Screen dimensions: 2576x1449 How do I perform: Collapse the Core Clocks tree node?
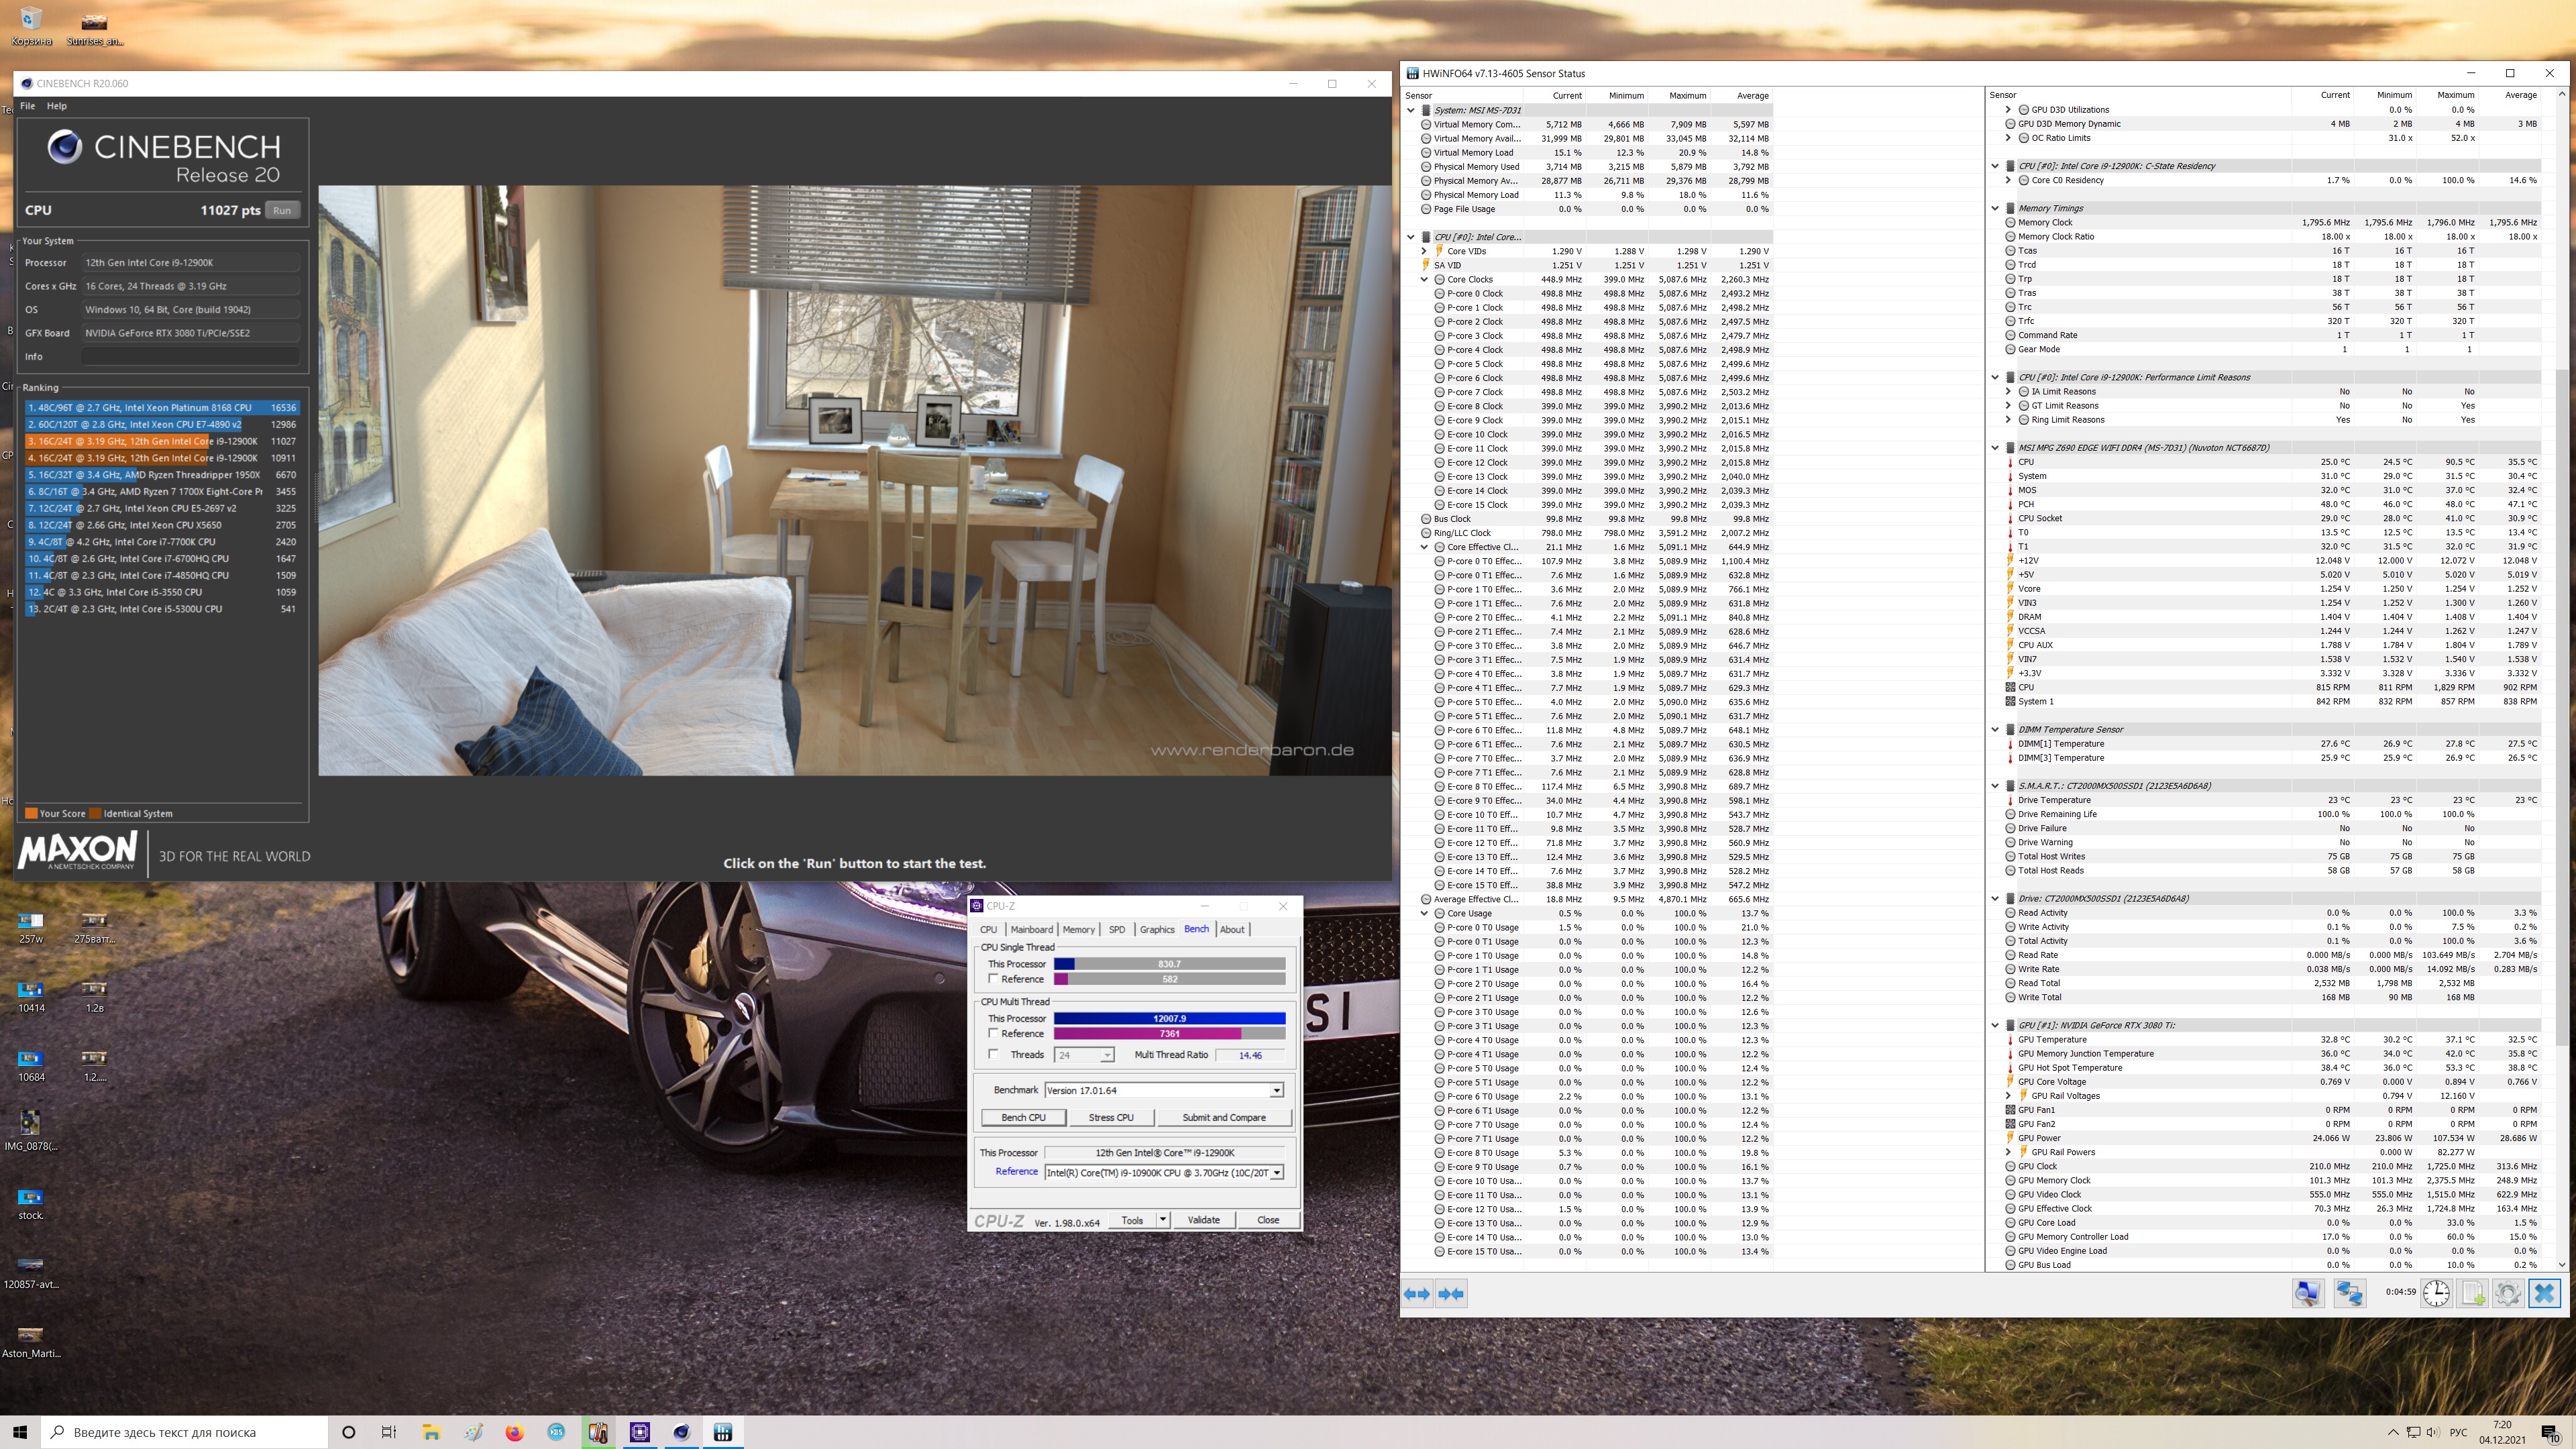pos(1424,280)
